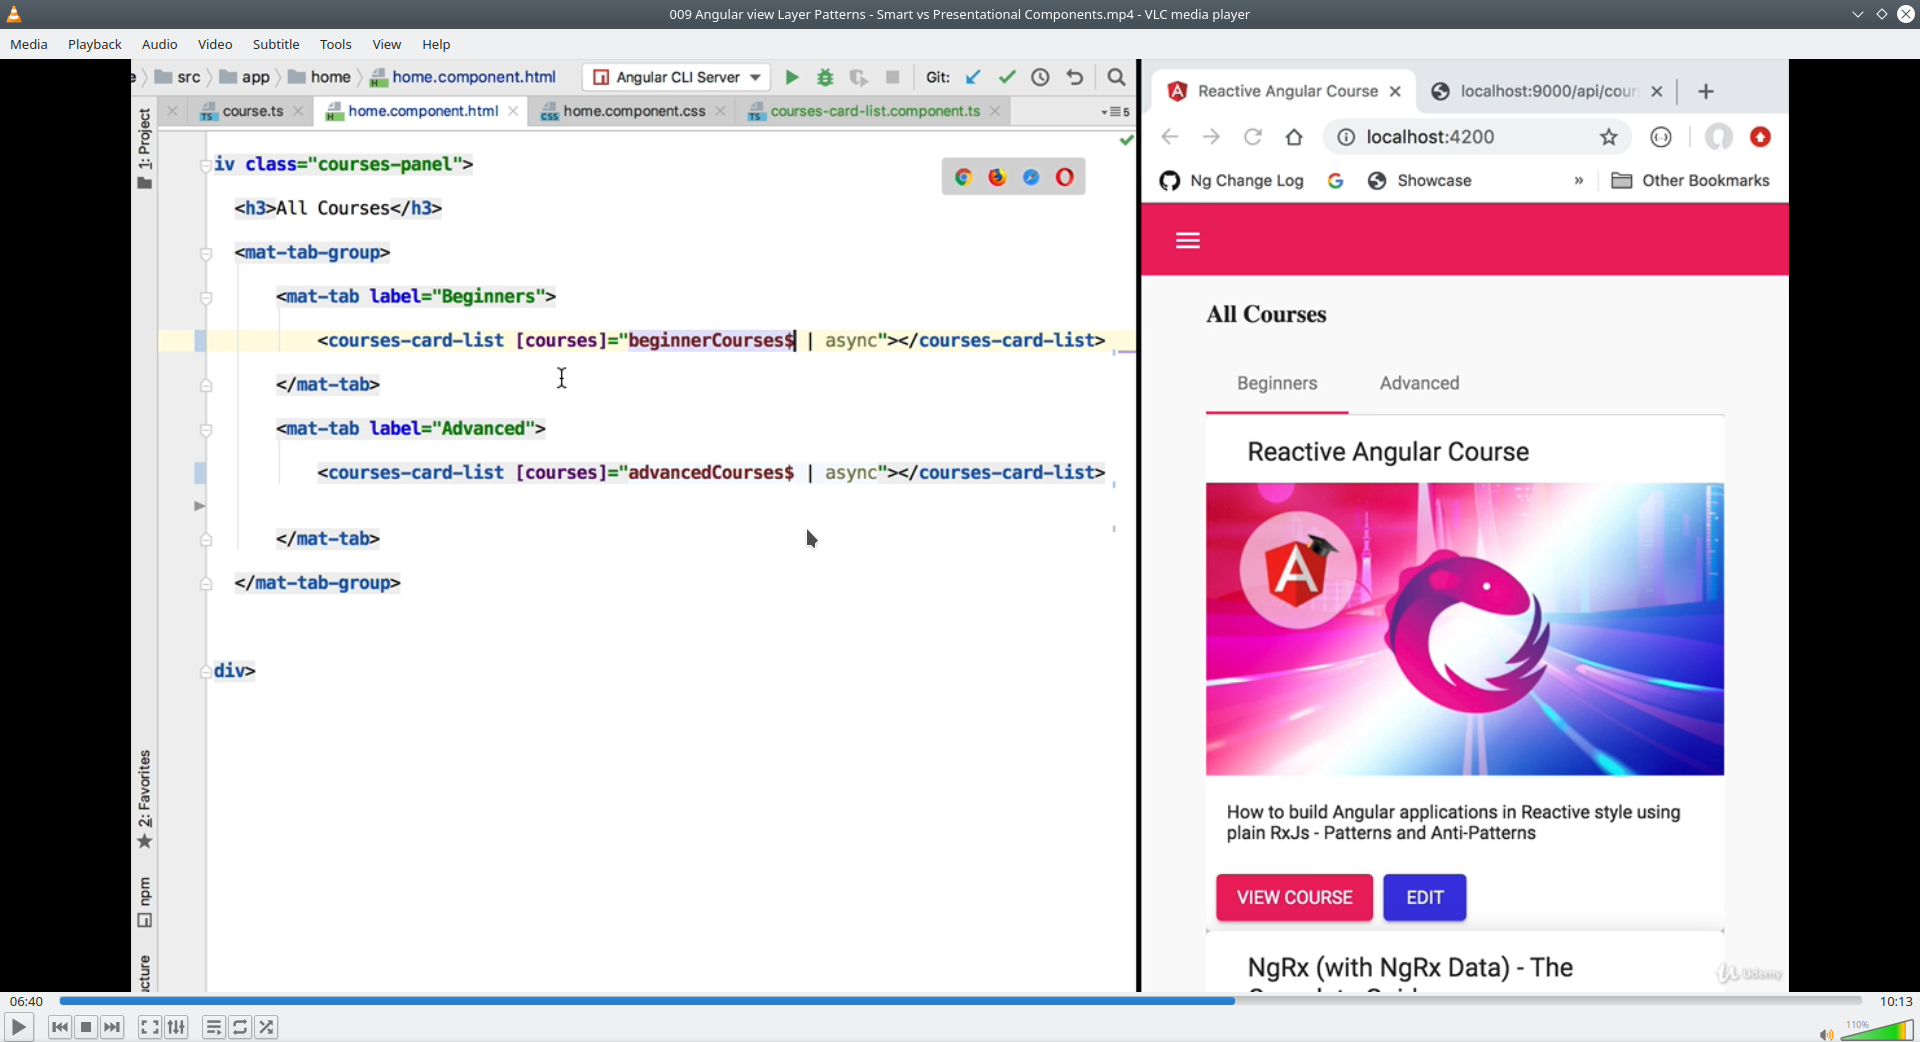
Task: Collapse the Advanced mat-tab fold marker
Action: (206, 430)
